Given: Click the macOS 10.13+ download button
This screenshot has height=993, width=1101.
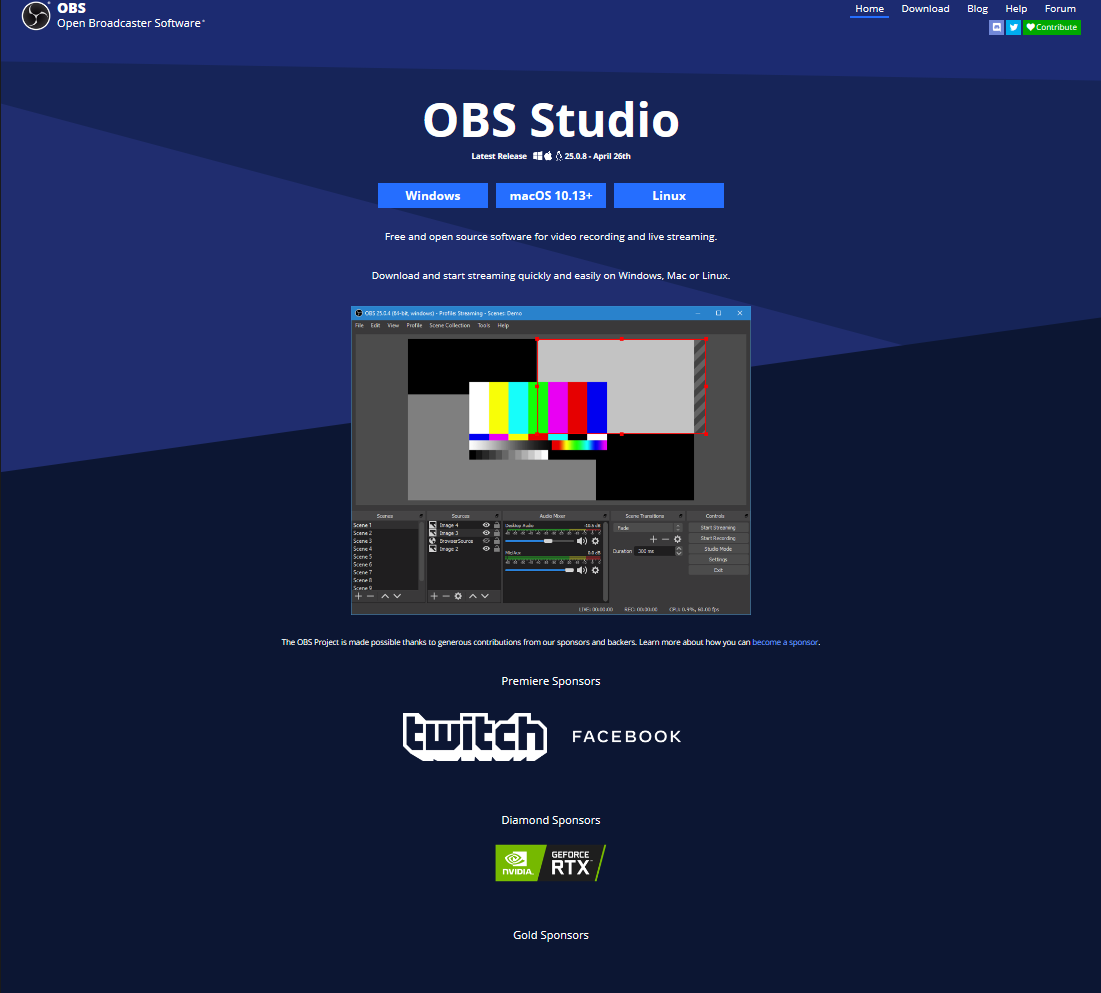Looking at the screenshot, I should tap(550, 196).
